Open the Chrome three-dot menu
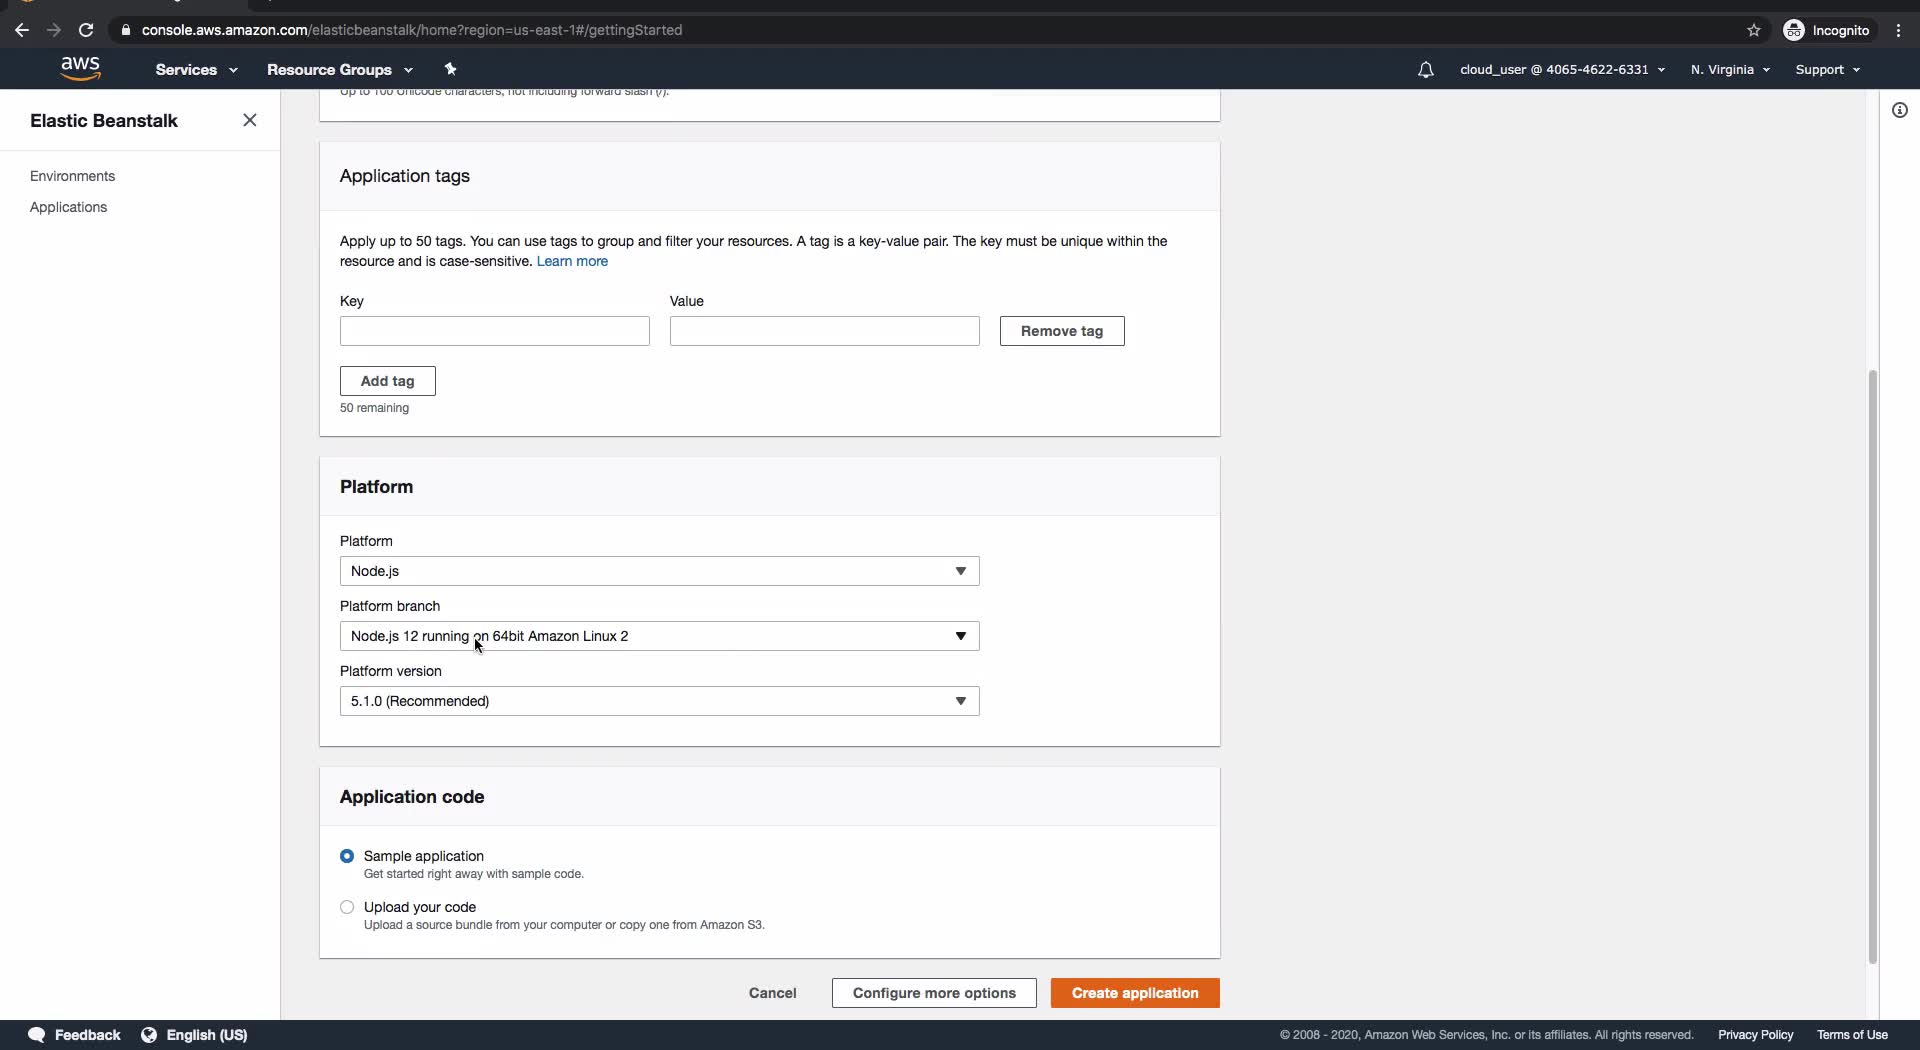Viewport: 1920px width, 1050px height. click(x=1898, y=30)
